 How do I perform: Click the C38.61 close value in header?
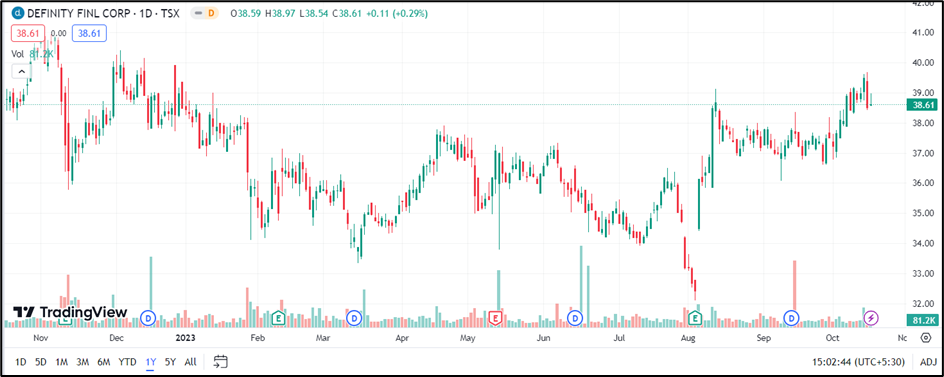(x=346, y=13)
